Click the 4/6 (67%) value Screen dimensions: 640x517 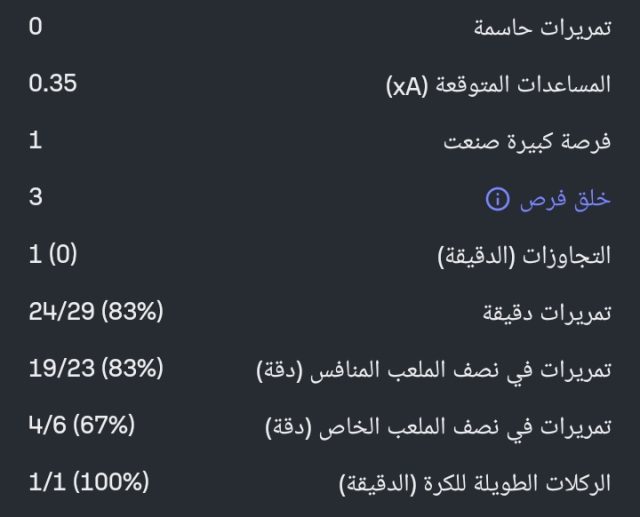(x=81, y=426)
